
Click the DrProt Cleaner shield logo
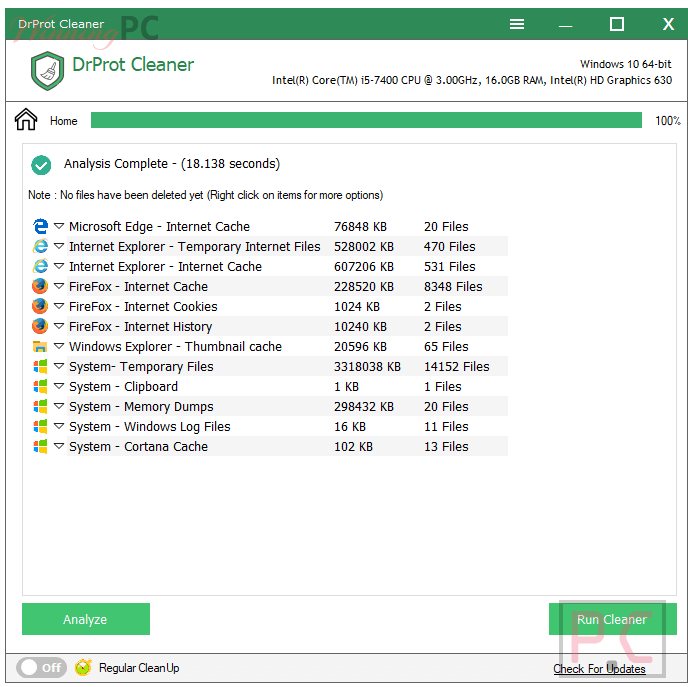coord(47,71)
